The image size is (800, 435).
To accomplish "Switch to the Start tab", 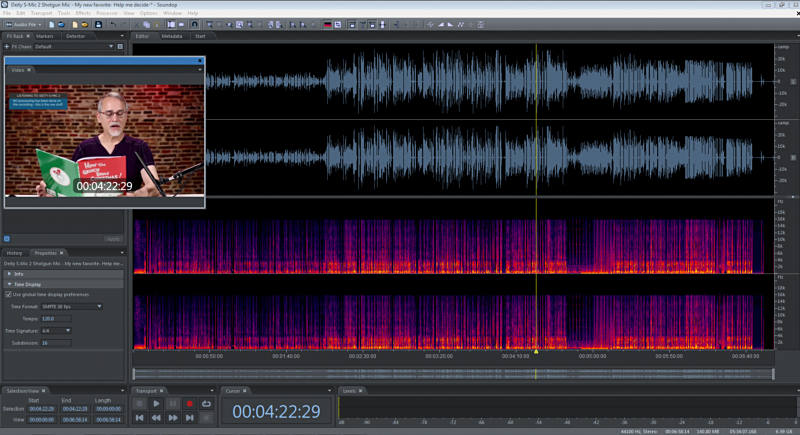I will point(200,36).
